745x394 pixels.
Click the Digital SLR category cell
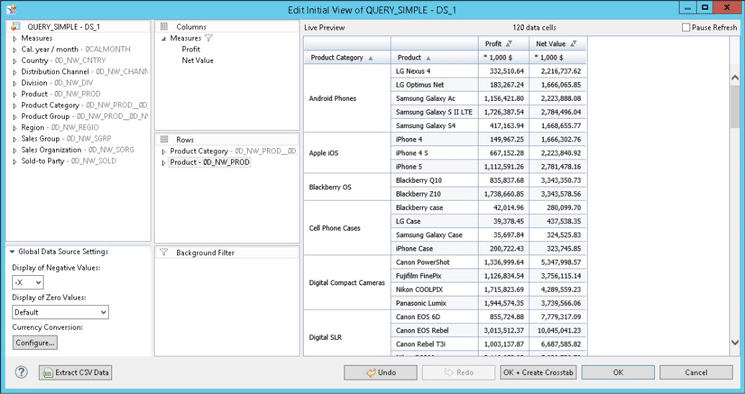click(347, 333)
